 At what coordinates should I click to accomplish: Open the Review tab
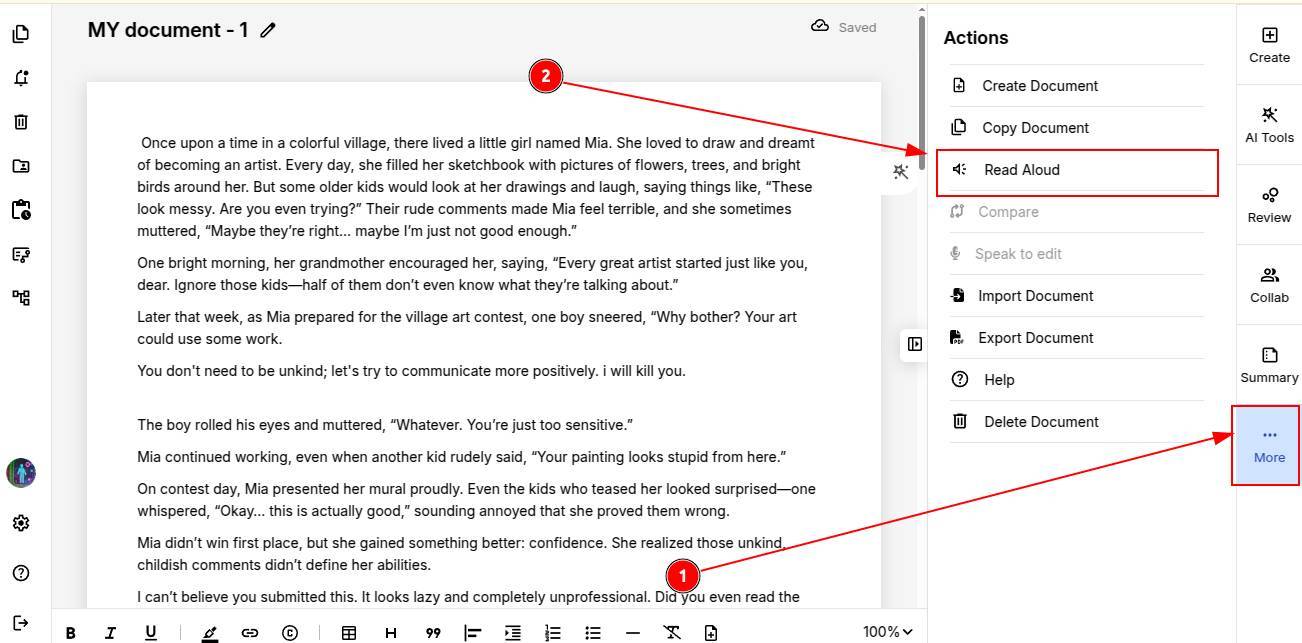(1269, 205)
